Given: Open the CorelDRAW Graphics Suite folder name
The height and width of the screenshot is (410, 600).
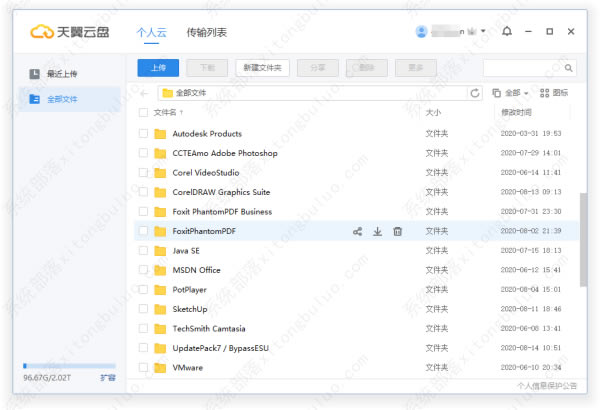Looking at the screenshot, I should pos(221,192).
